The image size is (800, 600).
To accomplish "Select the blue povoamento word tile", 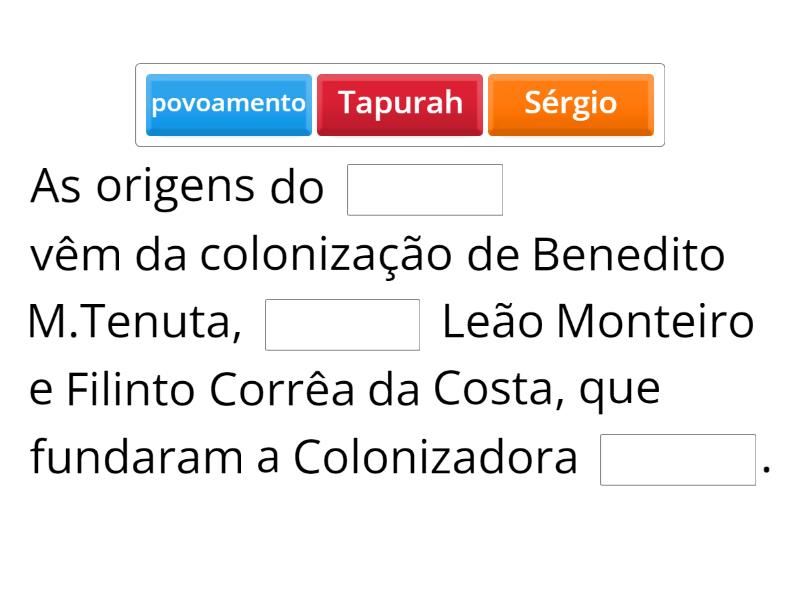I will 228,104.
